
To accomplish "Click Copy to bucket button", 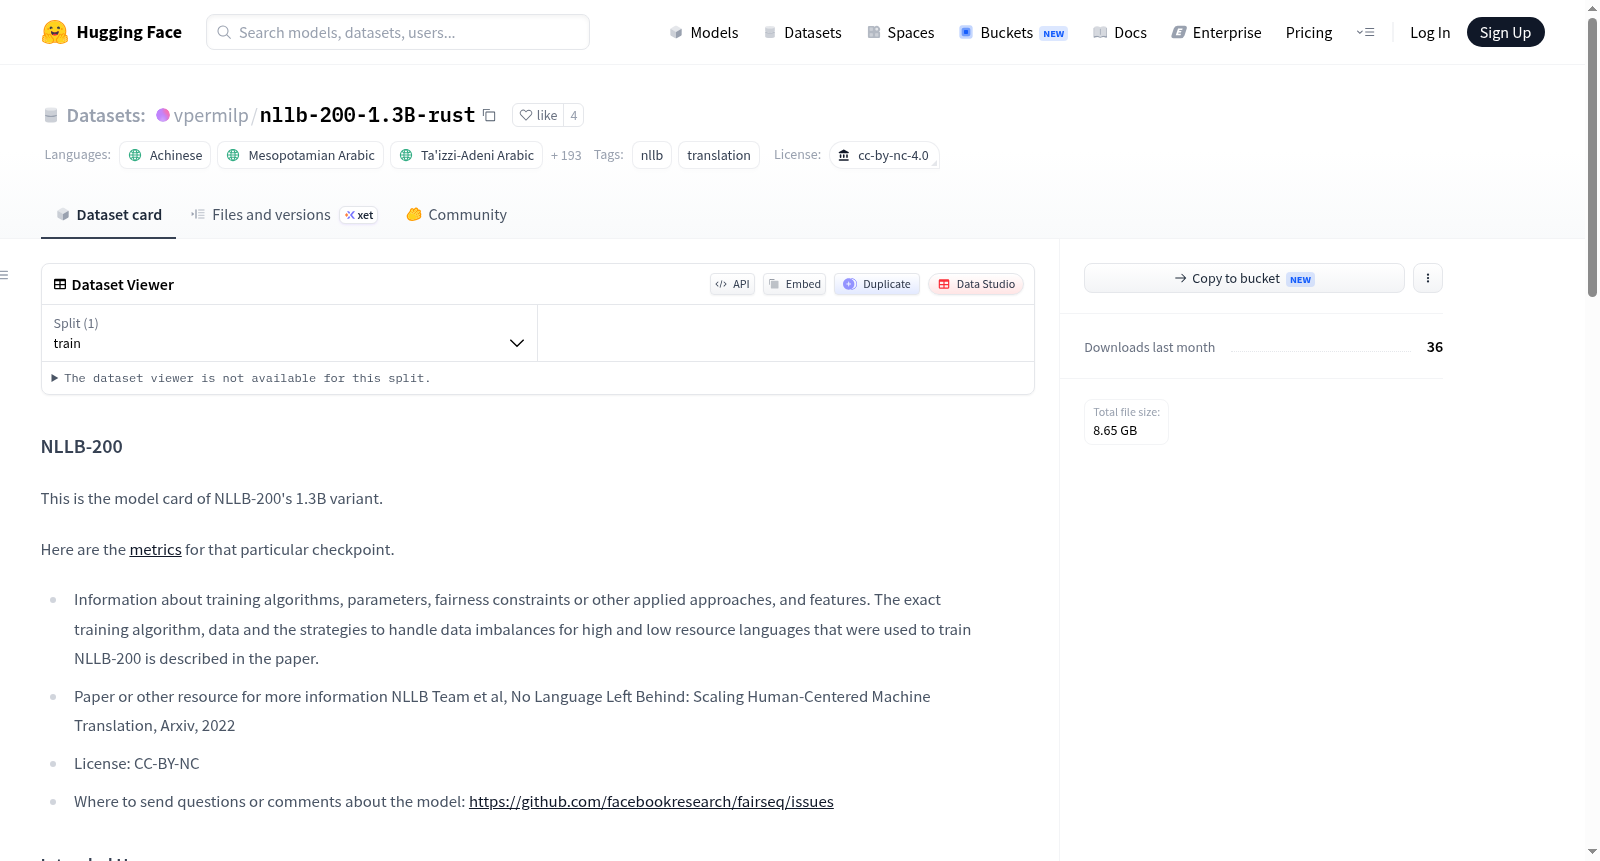I will [x=1244, y=278].
